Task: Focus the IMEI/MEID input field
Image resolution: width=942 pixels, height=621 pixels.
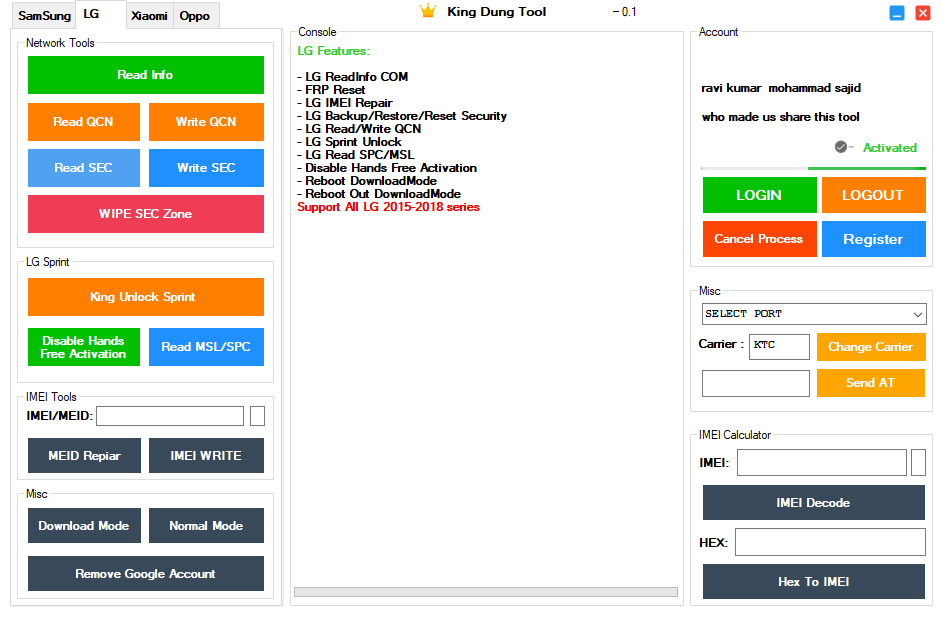Action: (169, 416)
